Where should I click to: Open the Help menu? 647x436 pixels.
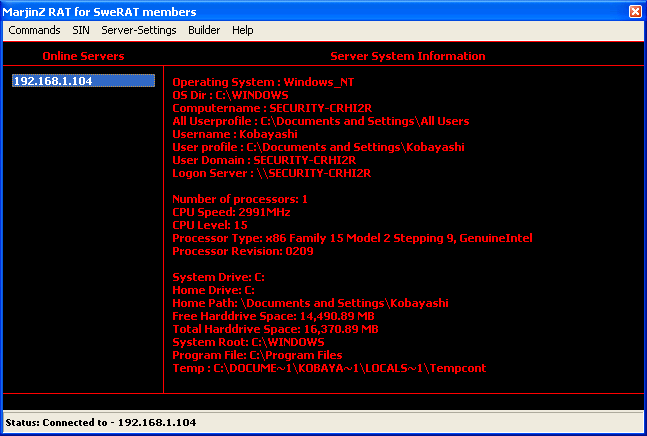click(243, 31)
